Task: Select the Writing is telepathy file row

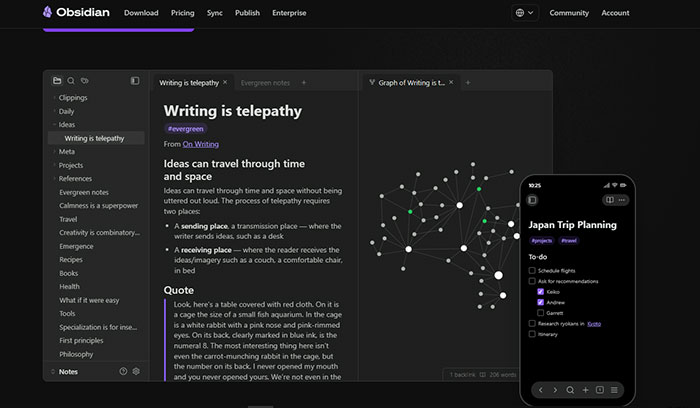Action: coord(96,138)
